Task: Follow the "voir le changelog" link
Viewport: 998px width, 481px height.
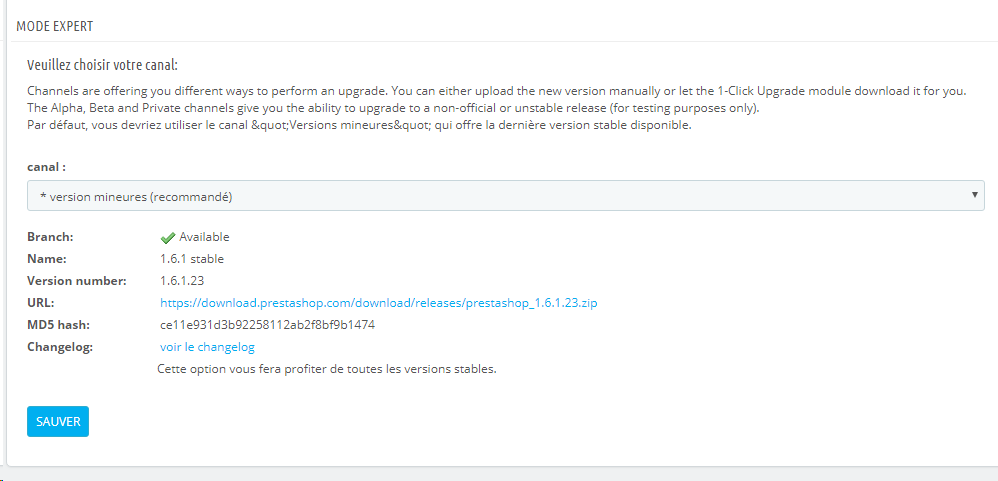Action: (207, 347)
